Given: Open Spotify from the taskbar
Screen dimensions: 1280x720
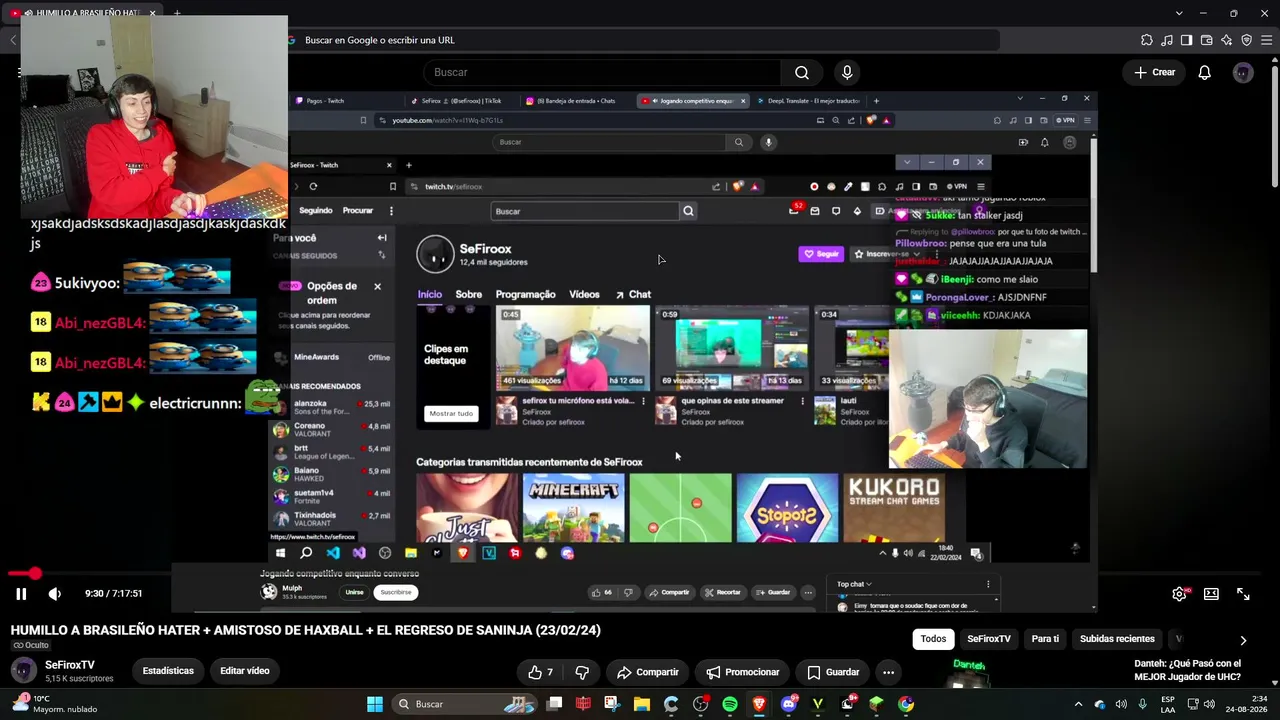Looking at the screenshot, I should point(730,704).
